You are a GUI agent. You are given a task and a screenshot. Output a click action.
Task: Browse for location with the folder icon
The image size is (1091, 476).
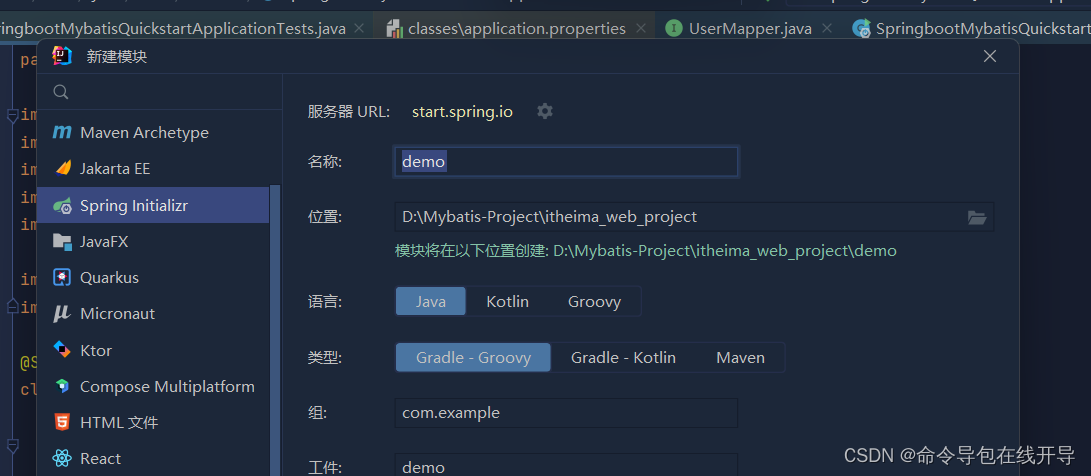click(x=977, y=217)
